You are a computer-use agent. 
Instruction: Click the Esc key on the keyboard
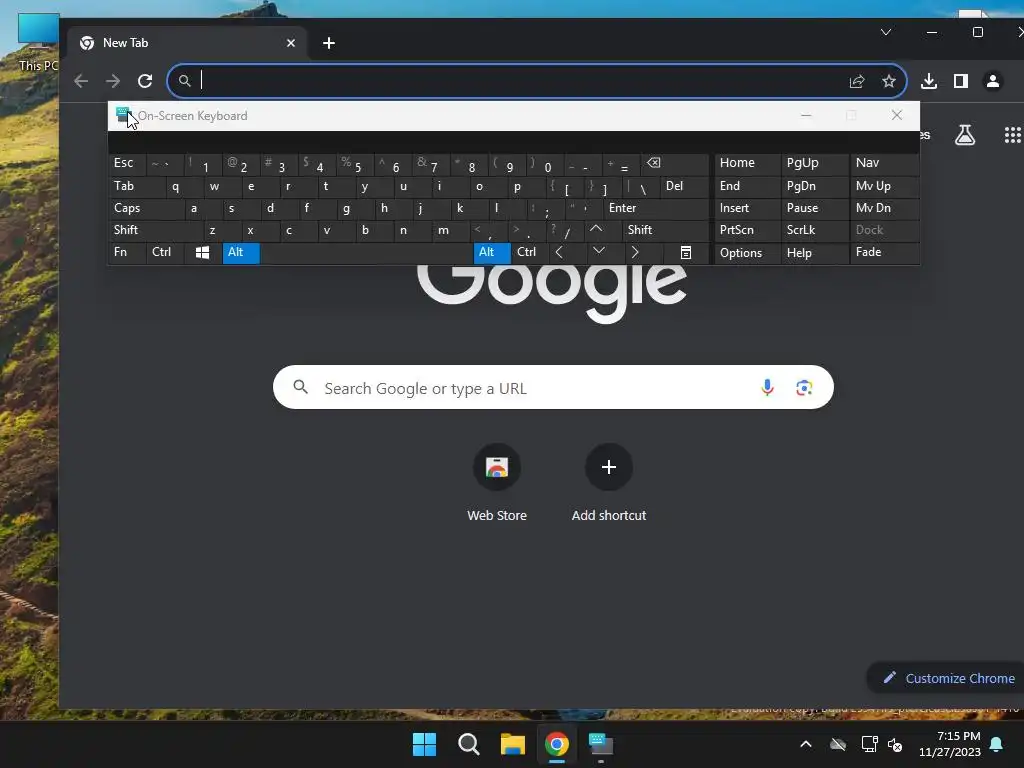(x=127, y=163)
